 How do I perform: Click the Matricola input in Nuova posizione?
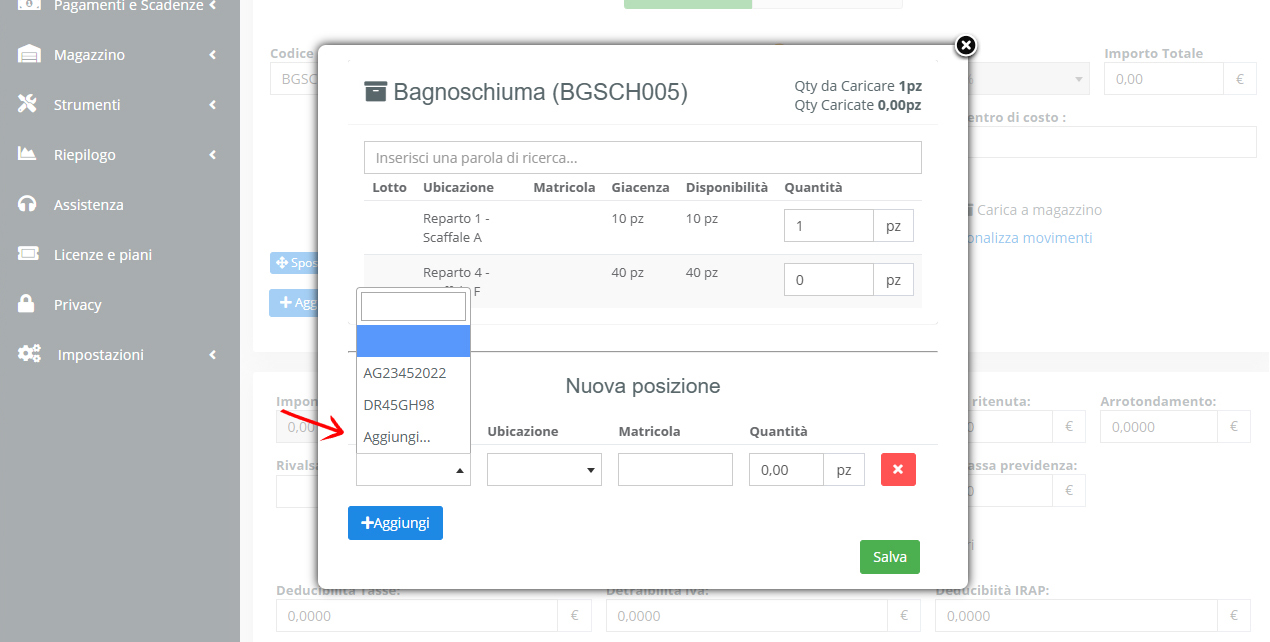pos(675,470)
